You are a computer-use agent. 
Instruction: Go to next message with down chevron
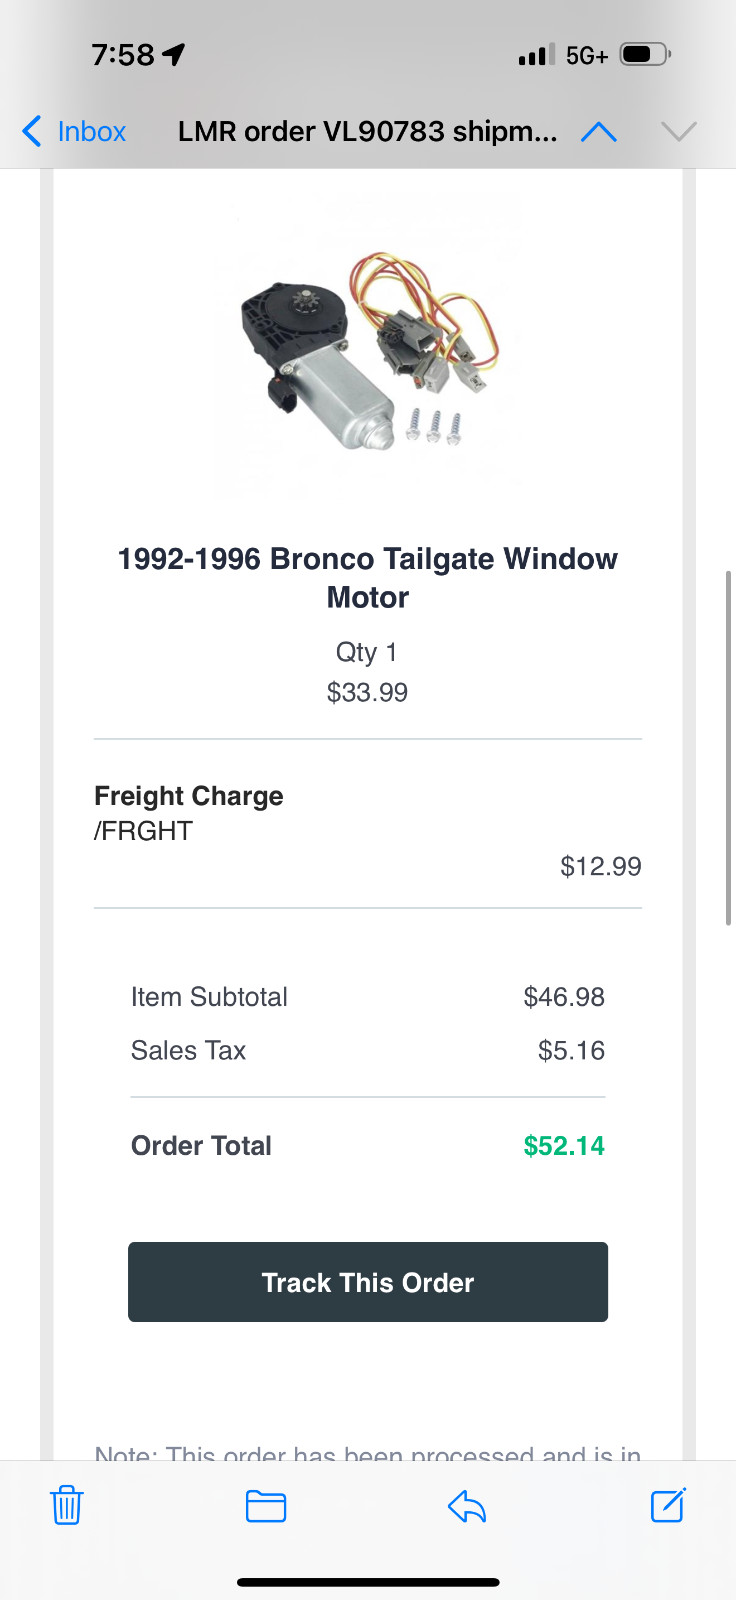pyautogui.click(x=679, y=132)
